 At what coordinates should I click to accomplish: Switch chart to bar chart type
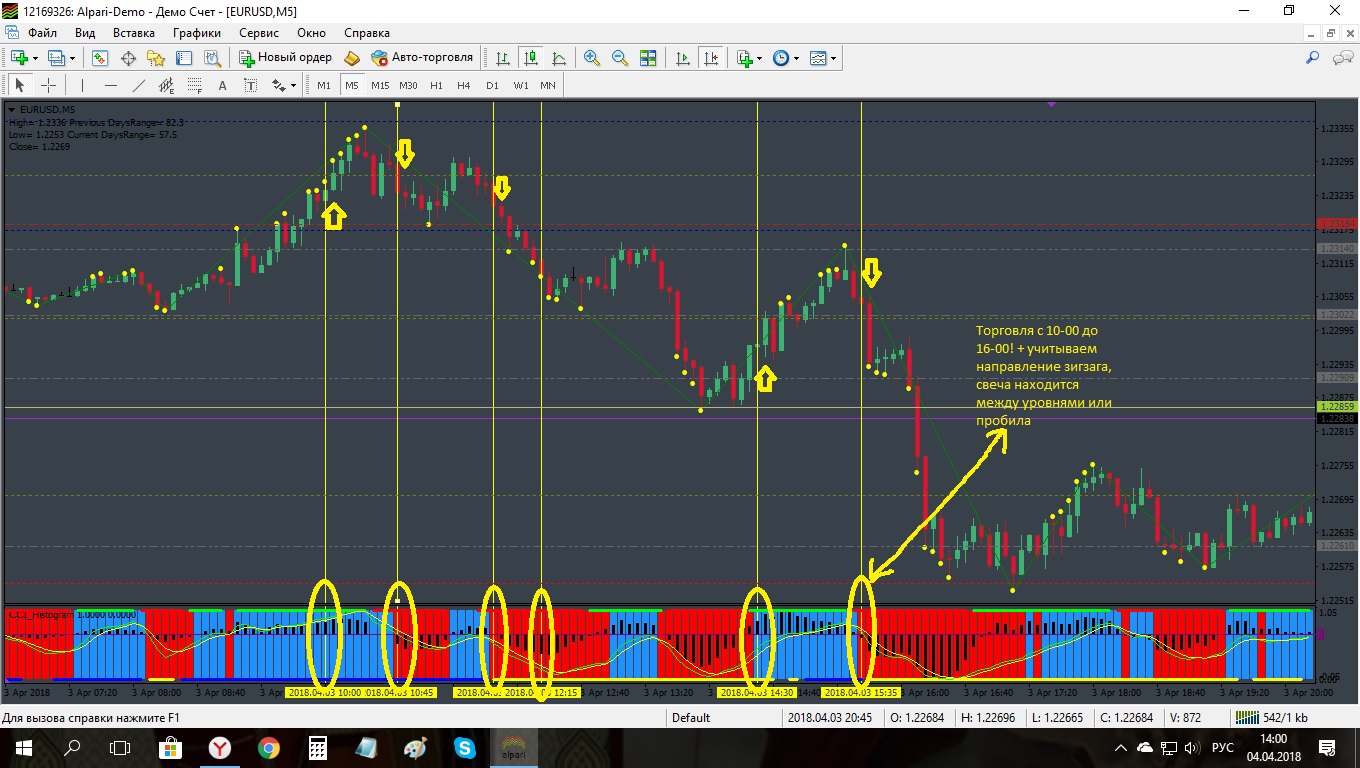point(503,58)
